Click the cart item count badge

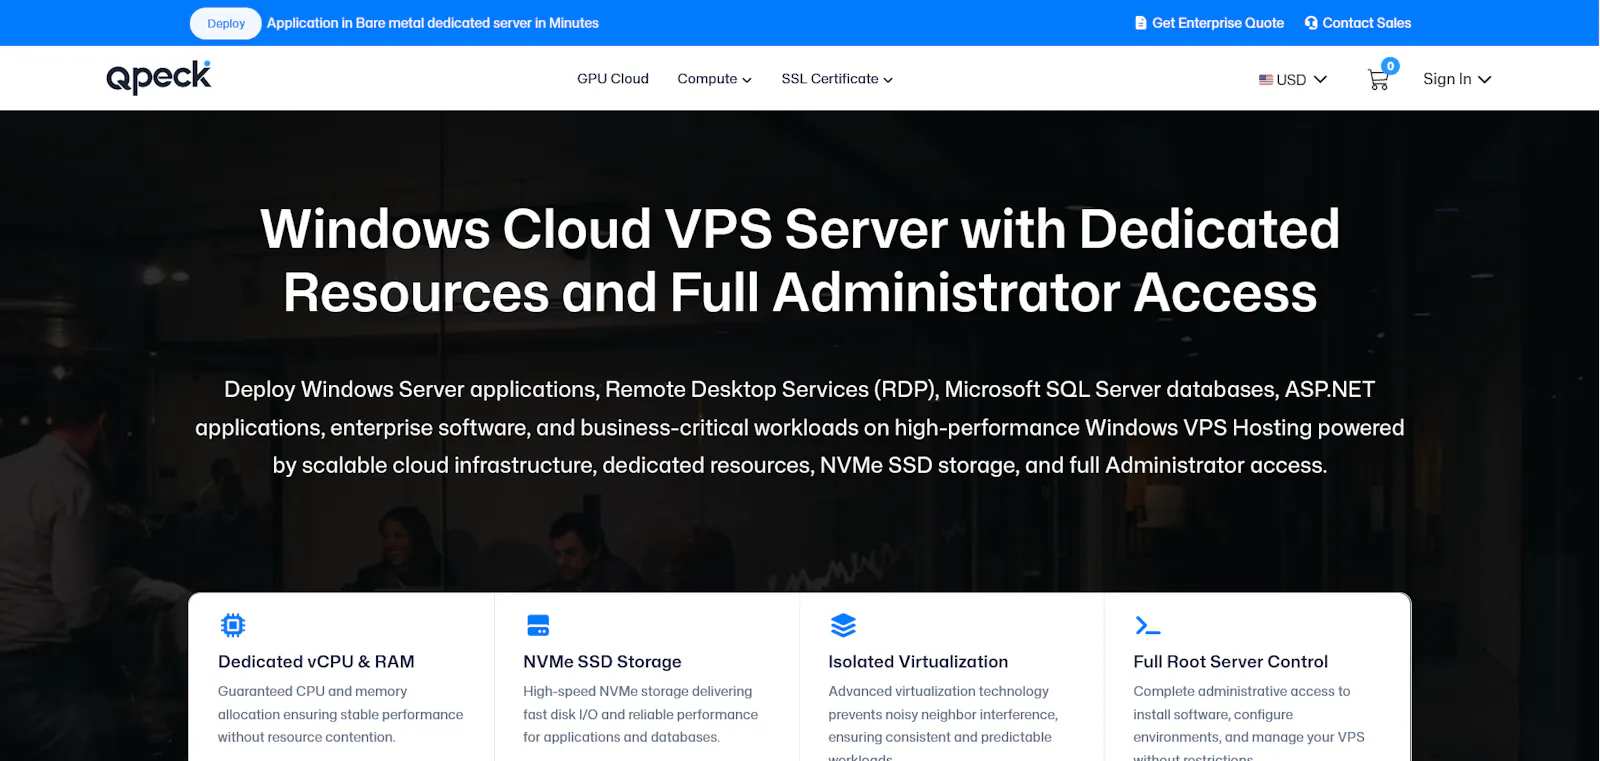[1390, 66]
